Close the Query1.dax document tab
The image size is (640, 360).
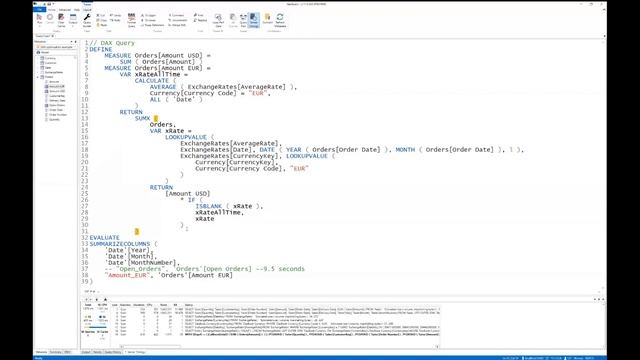53,36
